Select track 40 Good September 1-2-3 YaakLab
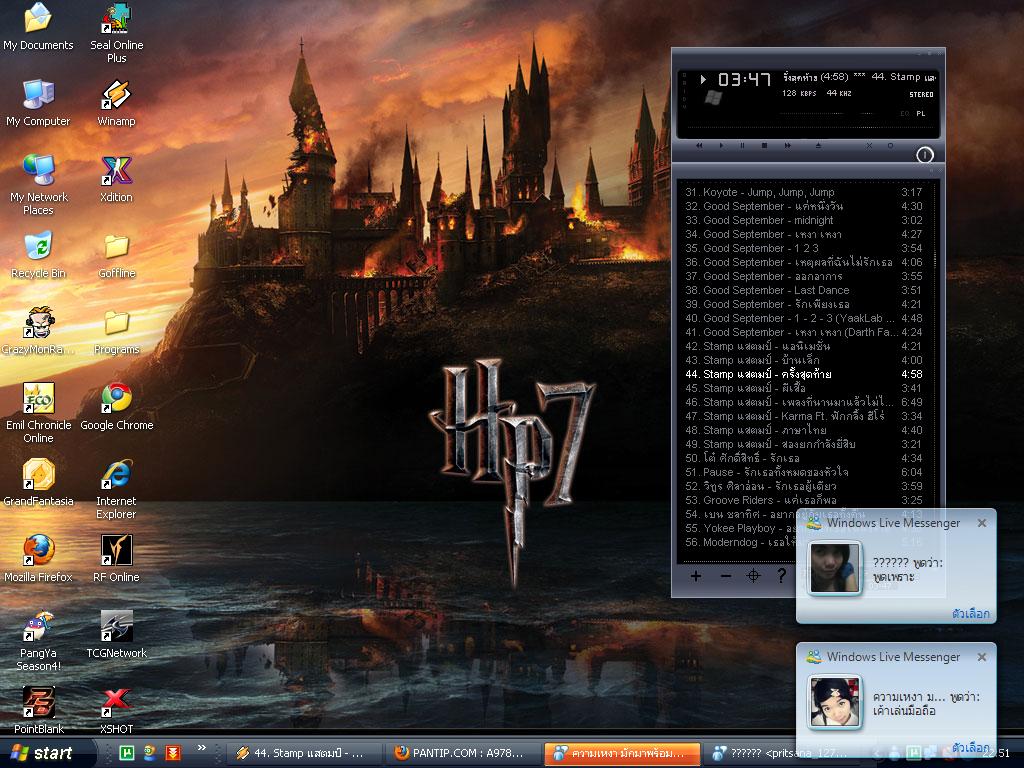This screenshot has height=768, width=1024. coord(804,318)
